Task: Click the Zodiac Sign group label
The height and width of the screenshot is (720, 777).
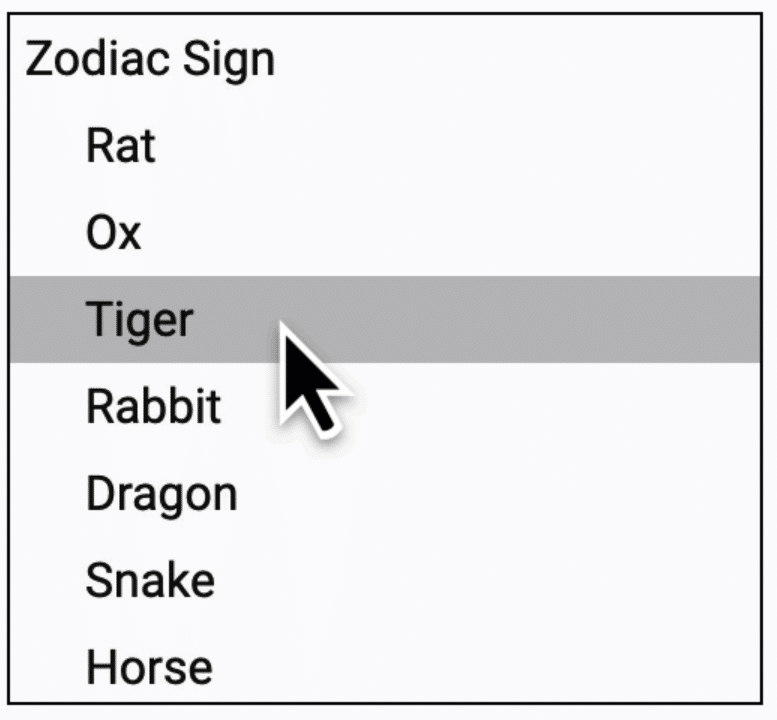Action: click(150, 60)
